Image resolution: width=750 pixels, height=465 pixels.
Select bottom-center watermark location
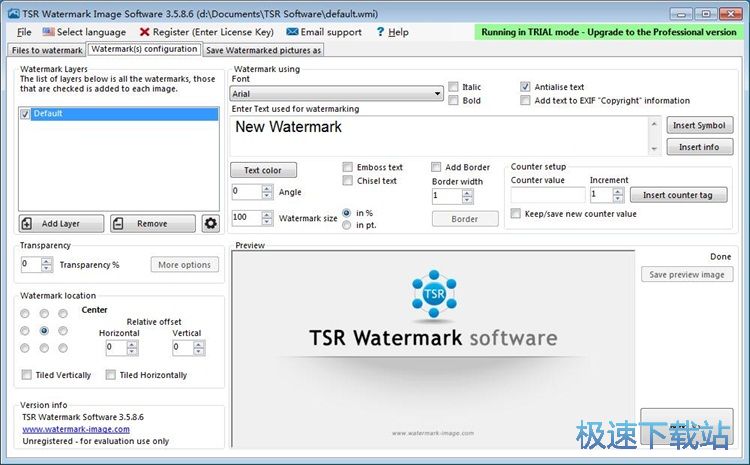[44, 348]
